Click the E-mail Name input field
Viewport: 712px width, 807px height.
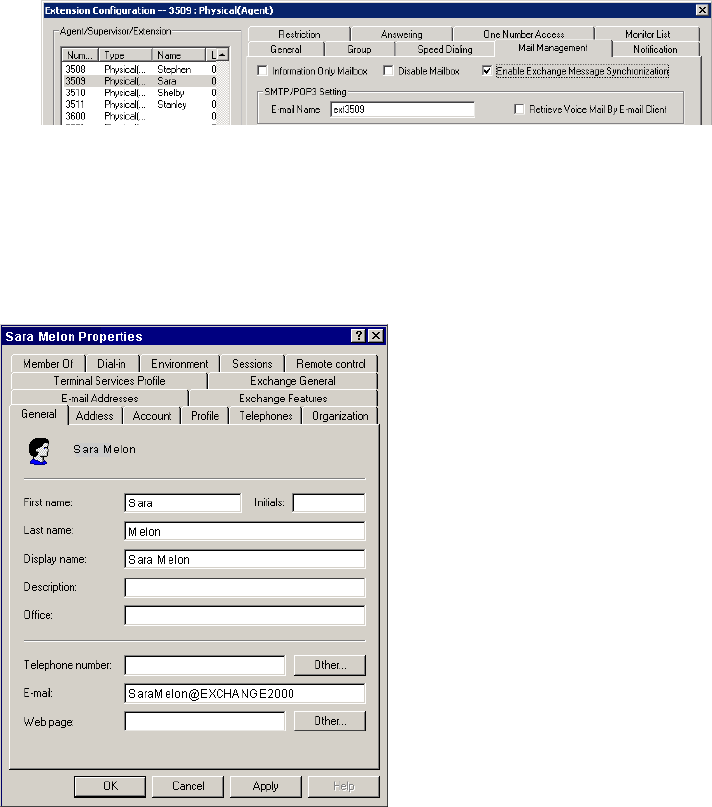click(403, 109)
